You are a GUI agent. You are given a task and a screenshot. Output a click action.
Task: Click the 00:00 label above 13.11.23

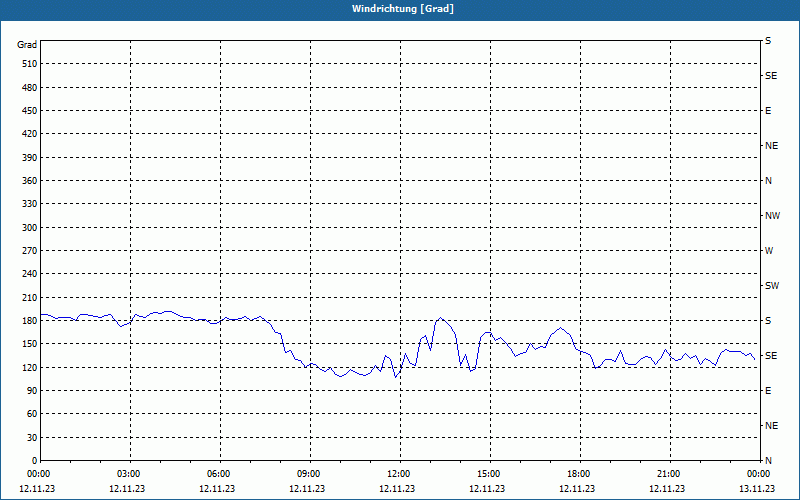coord(760,474)
